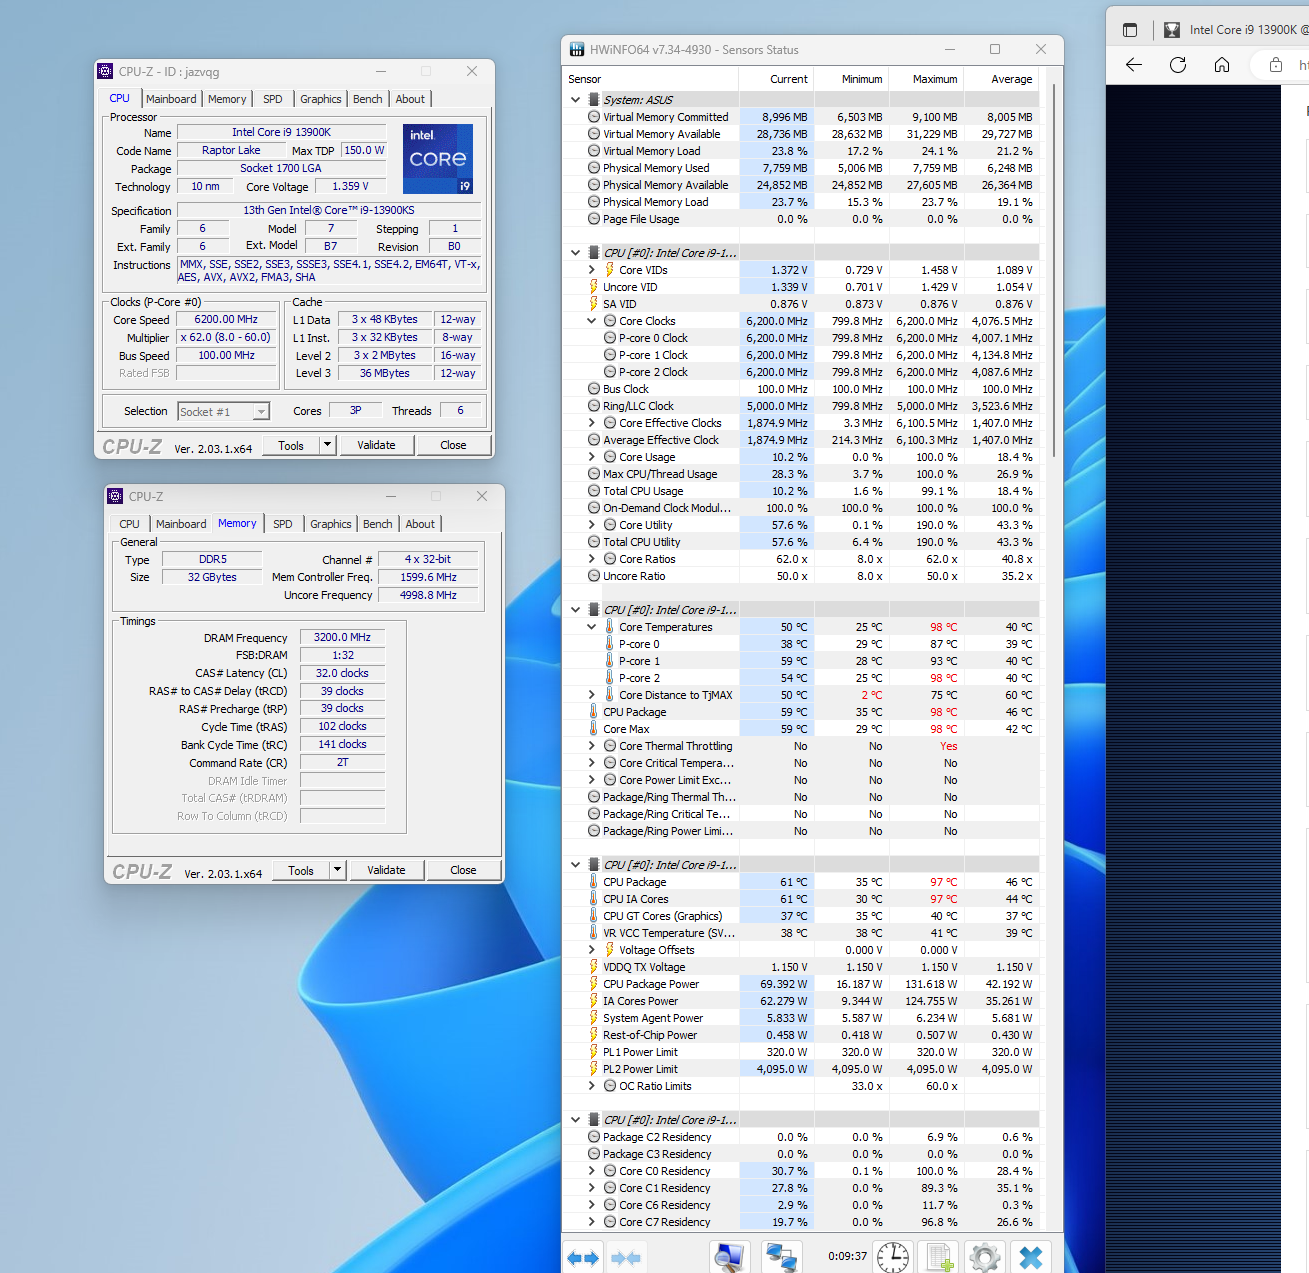Open the Memory tab in upper CPU-Z
This screenshot has height=1273, width=1309.
227,99
